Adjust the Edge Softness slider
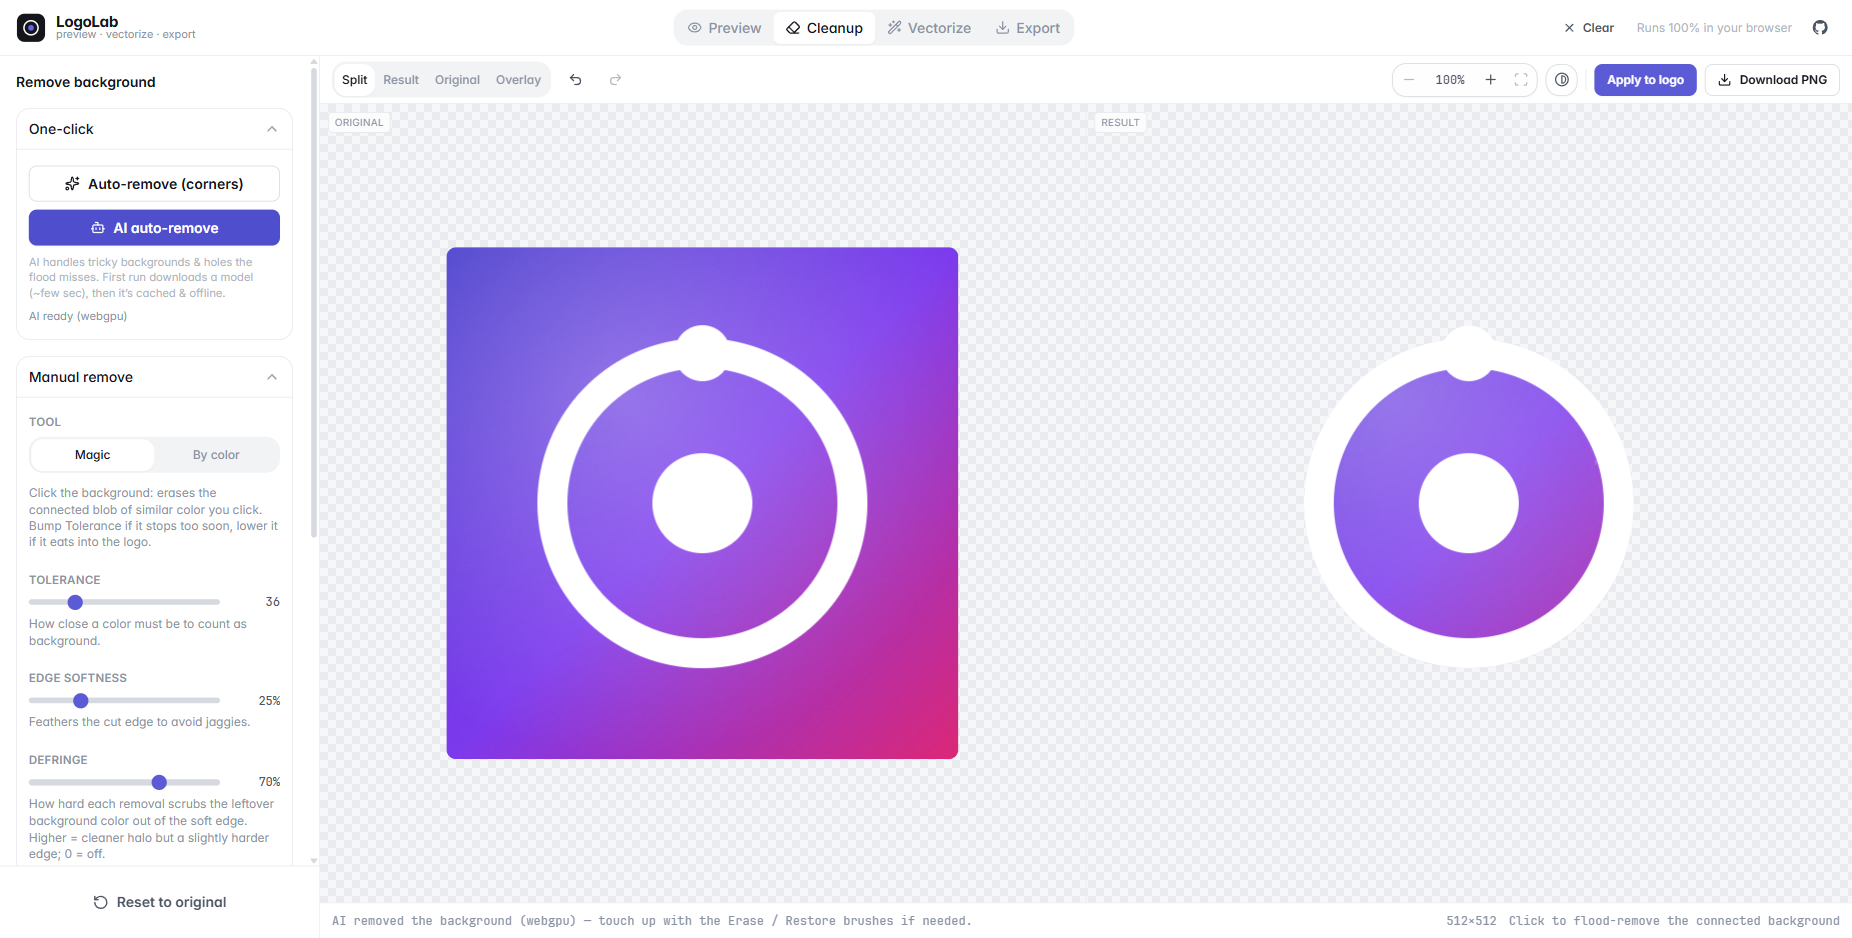Viewport: 1852px width, 938px height. click(x=124, y=701)
